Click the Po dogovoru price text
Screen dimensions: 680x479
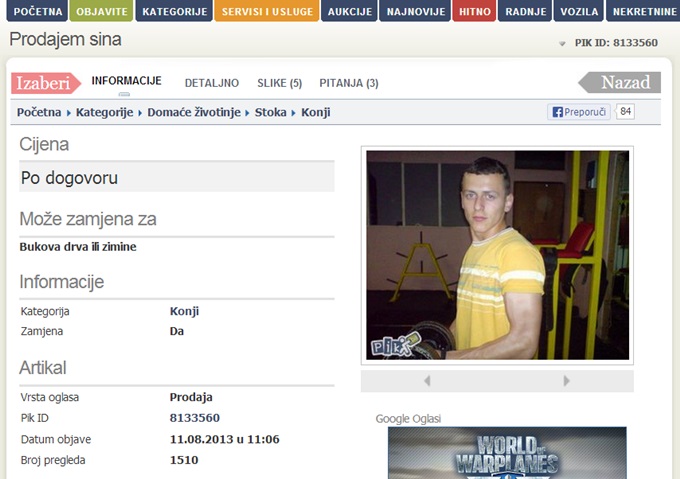pyautogui.click(x=69, y=178)
